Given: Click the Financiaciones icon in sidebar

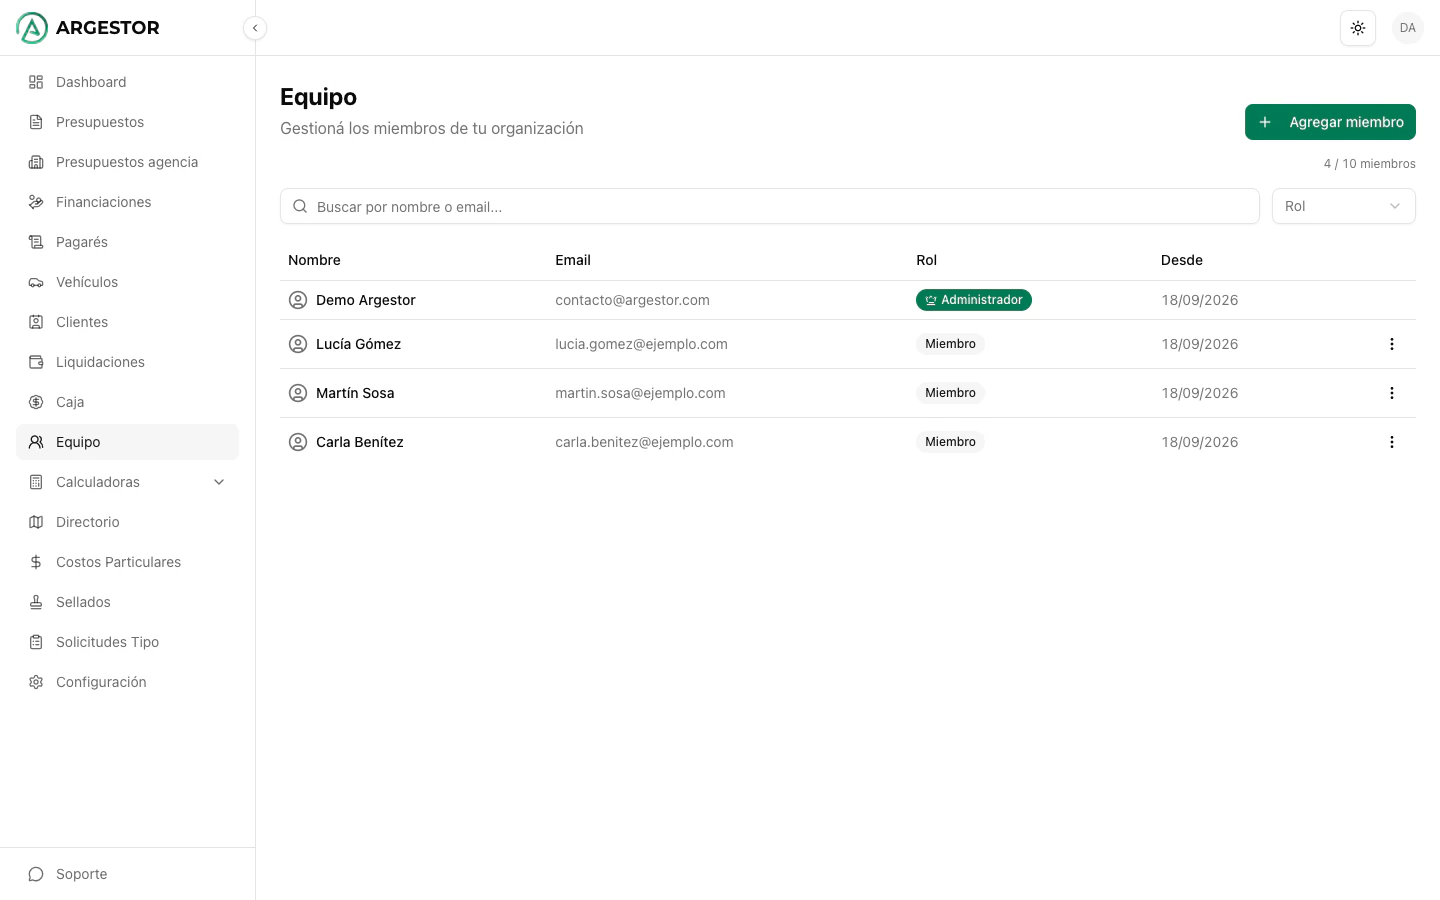Looking at the screenshot, I should pyautogui.click(x=36, y=202).
